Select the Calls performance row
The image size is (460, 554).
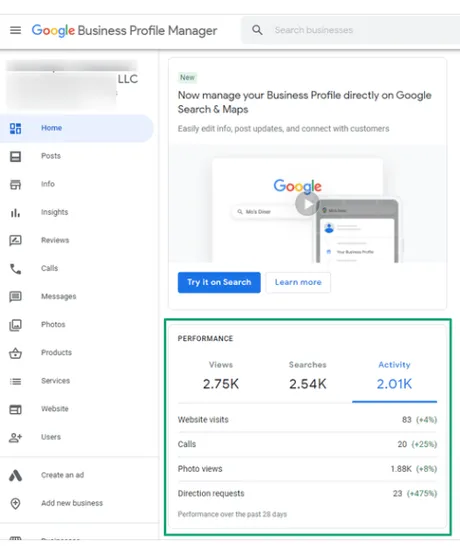pyautogui.click(x=307, y=444)
